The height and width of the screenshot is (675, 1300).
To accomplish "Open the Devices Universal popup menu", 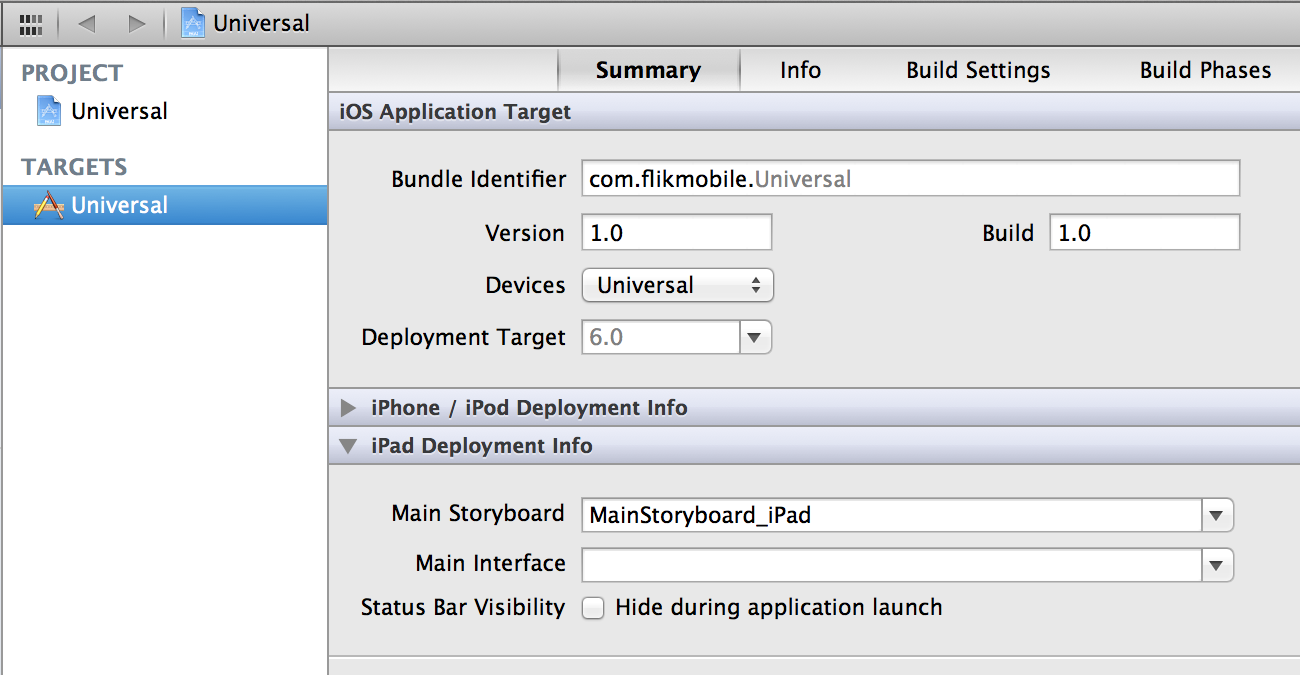I will click(678, 286).
